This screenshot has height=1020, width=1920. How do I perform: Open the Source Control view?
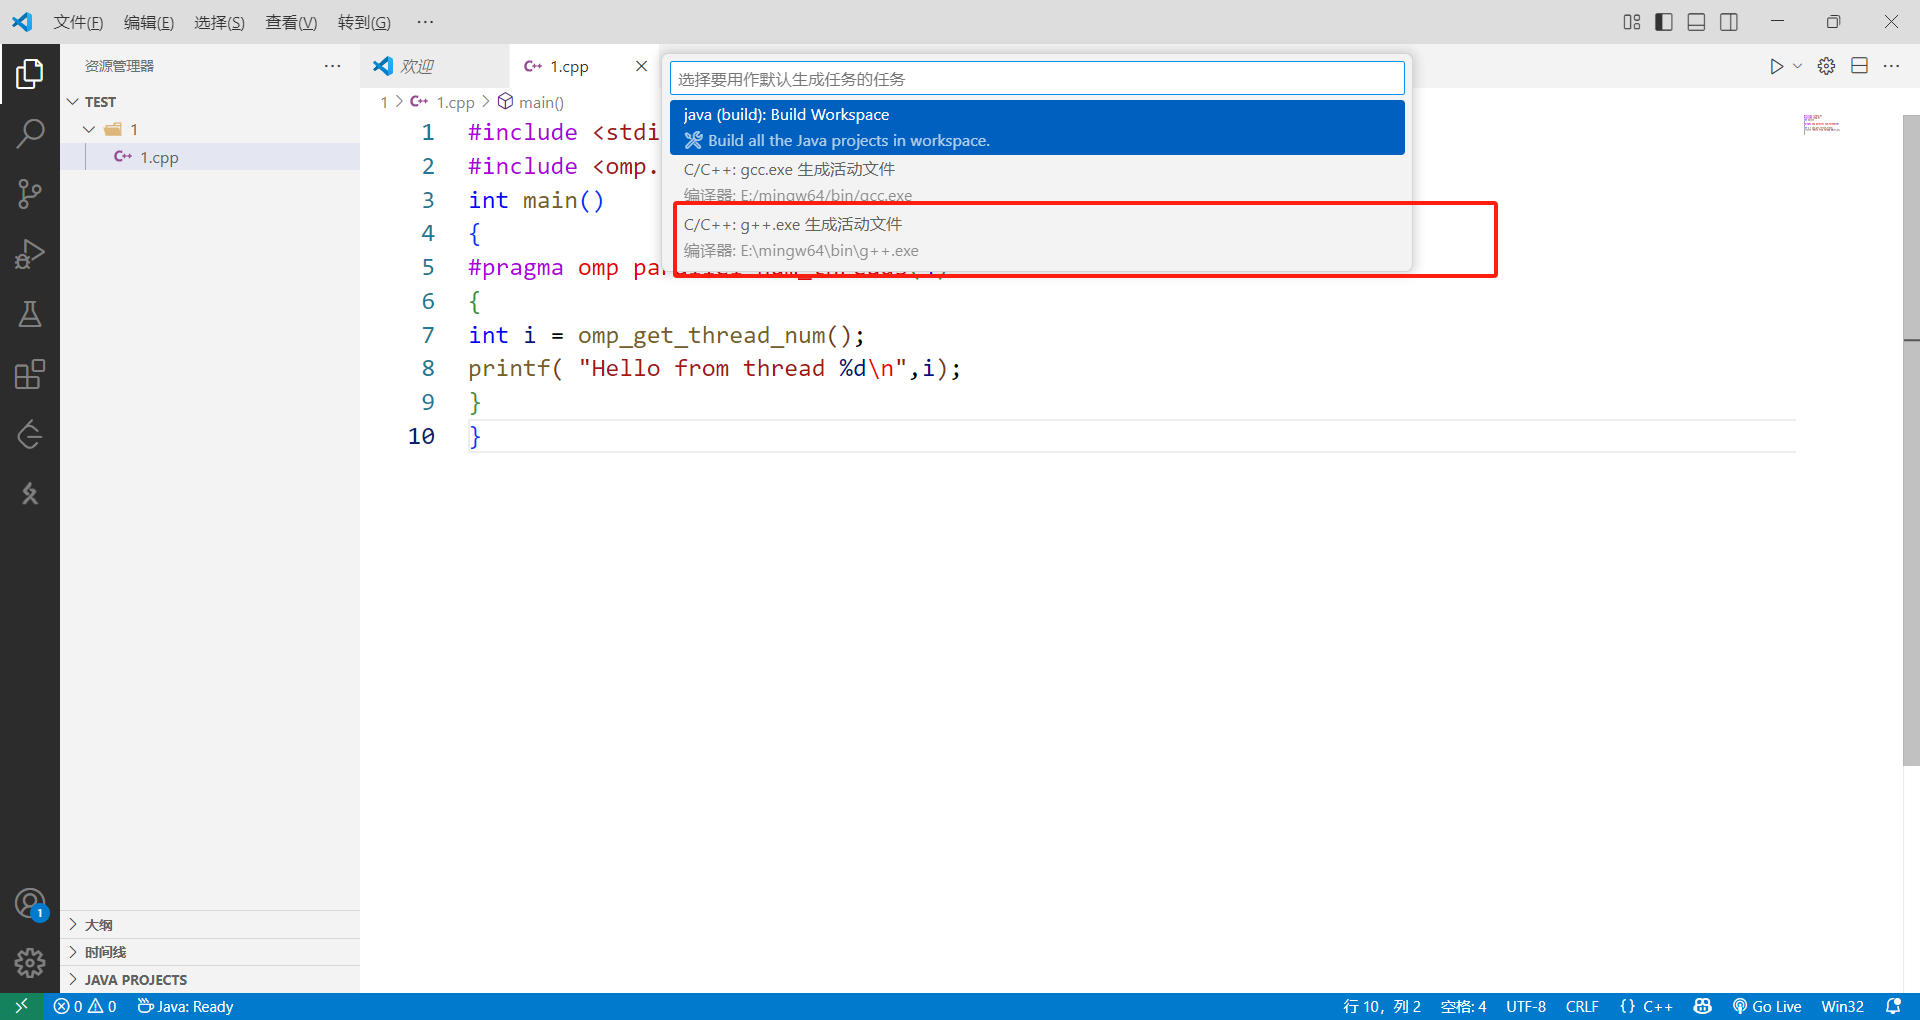30,193
